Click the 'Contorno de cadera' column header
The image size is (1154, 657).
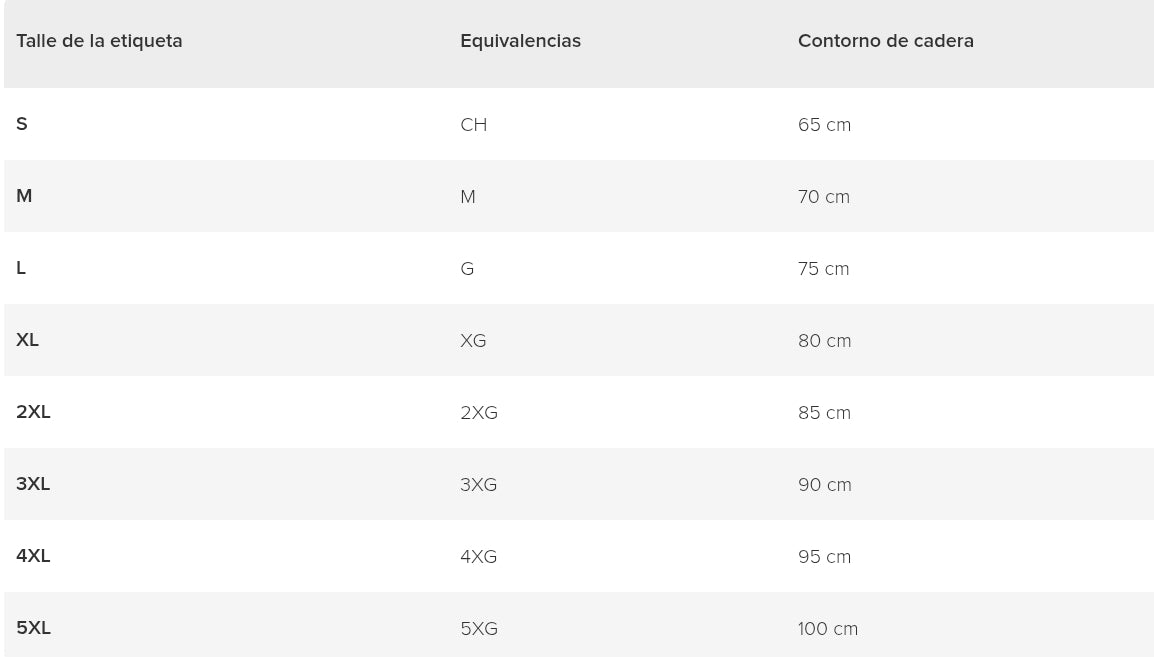coord(885,41)
